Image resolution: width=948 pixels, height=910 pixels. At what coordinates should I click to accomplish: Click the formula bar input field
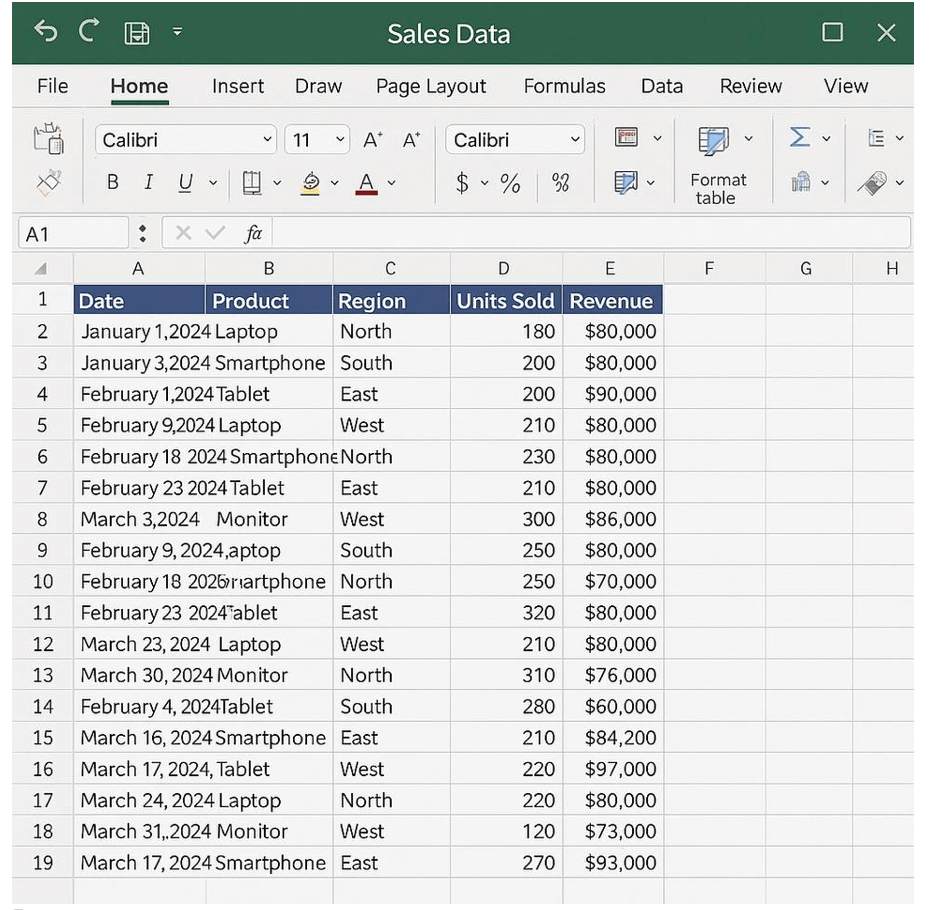tap(591, 233)
